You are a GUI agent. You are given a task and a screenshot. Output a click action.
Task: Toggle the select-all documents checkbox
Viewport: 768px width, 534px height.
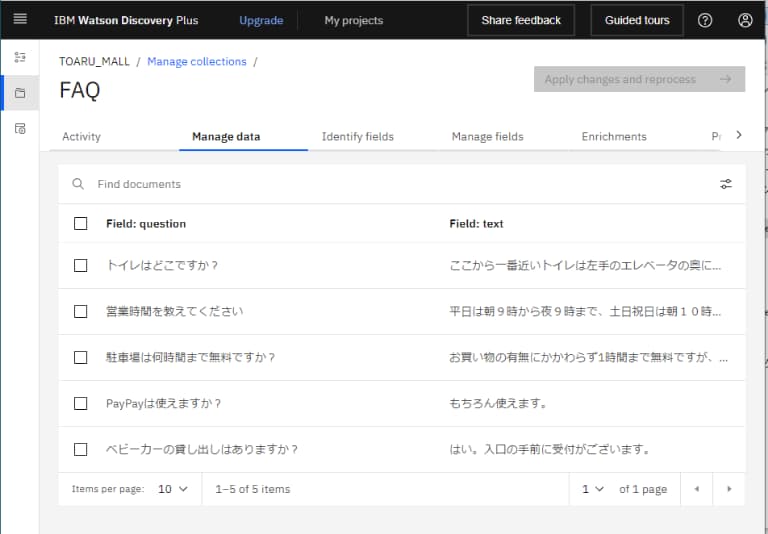click(x=81, y=224)
